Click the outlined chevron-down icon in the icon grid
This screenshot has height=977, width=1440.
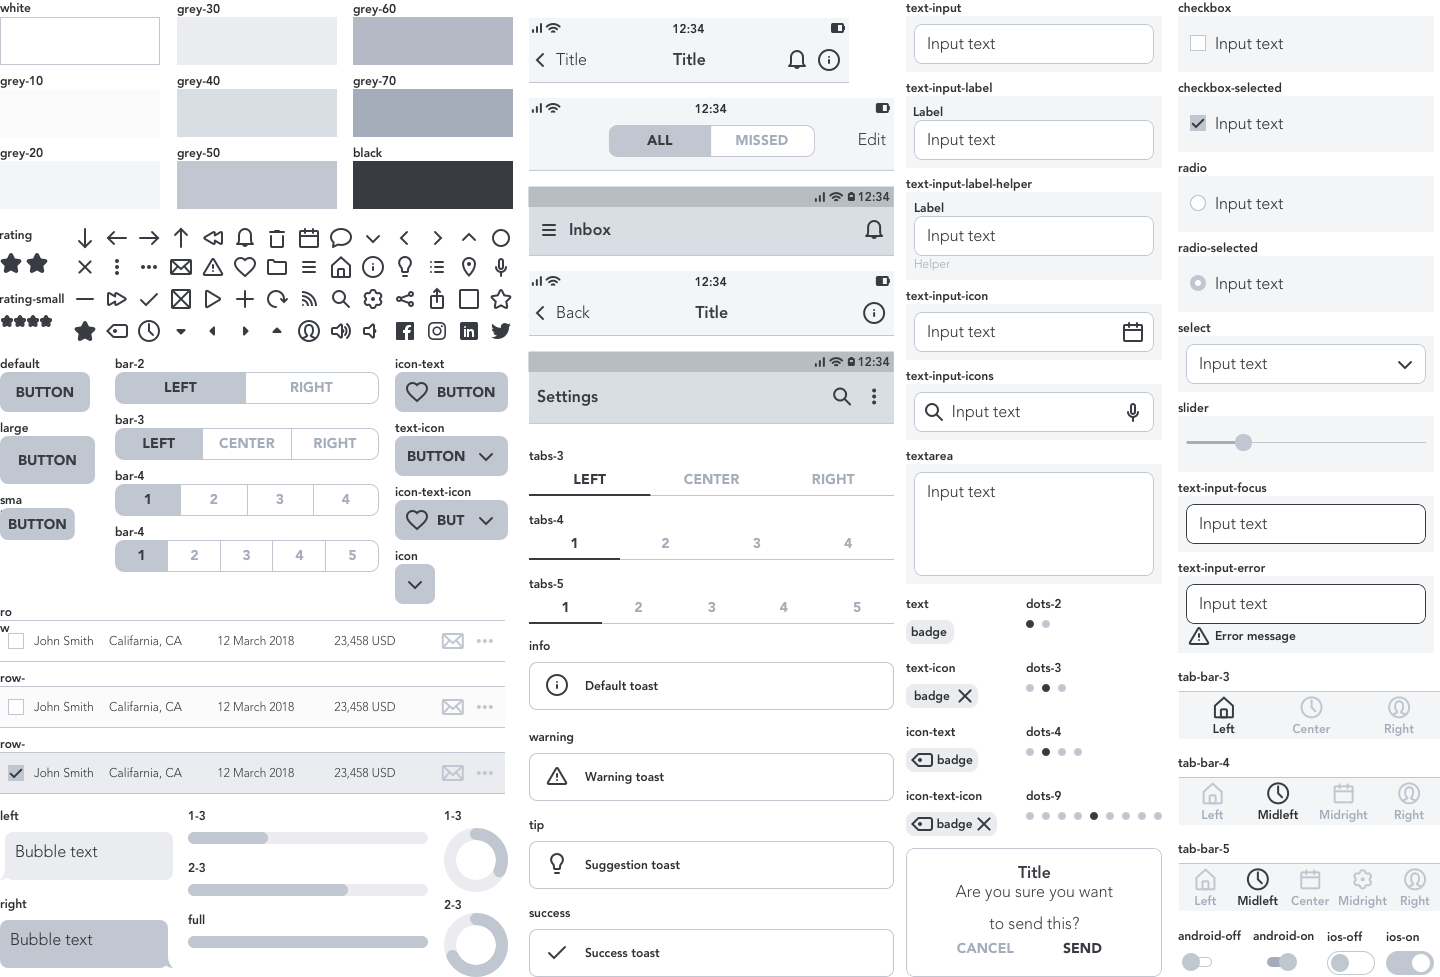click(x=373, y=238)
